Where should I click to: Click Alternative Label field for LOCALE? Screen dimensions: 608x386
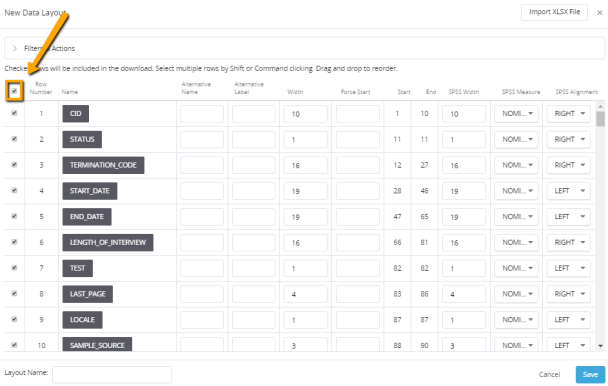(x=254, y=320)
